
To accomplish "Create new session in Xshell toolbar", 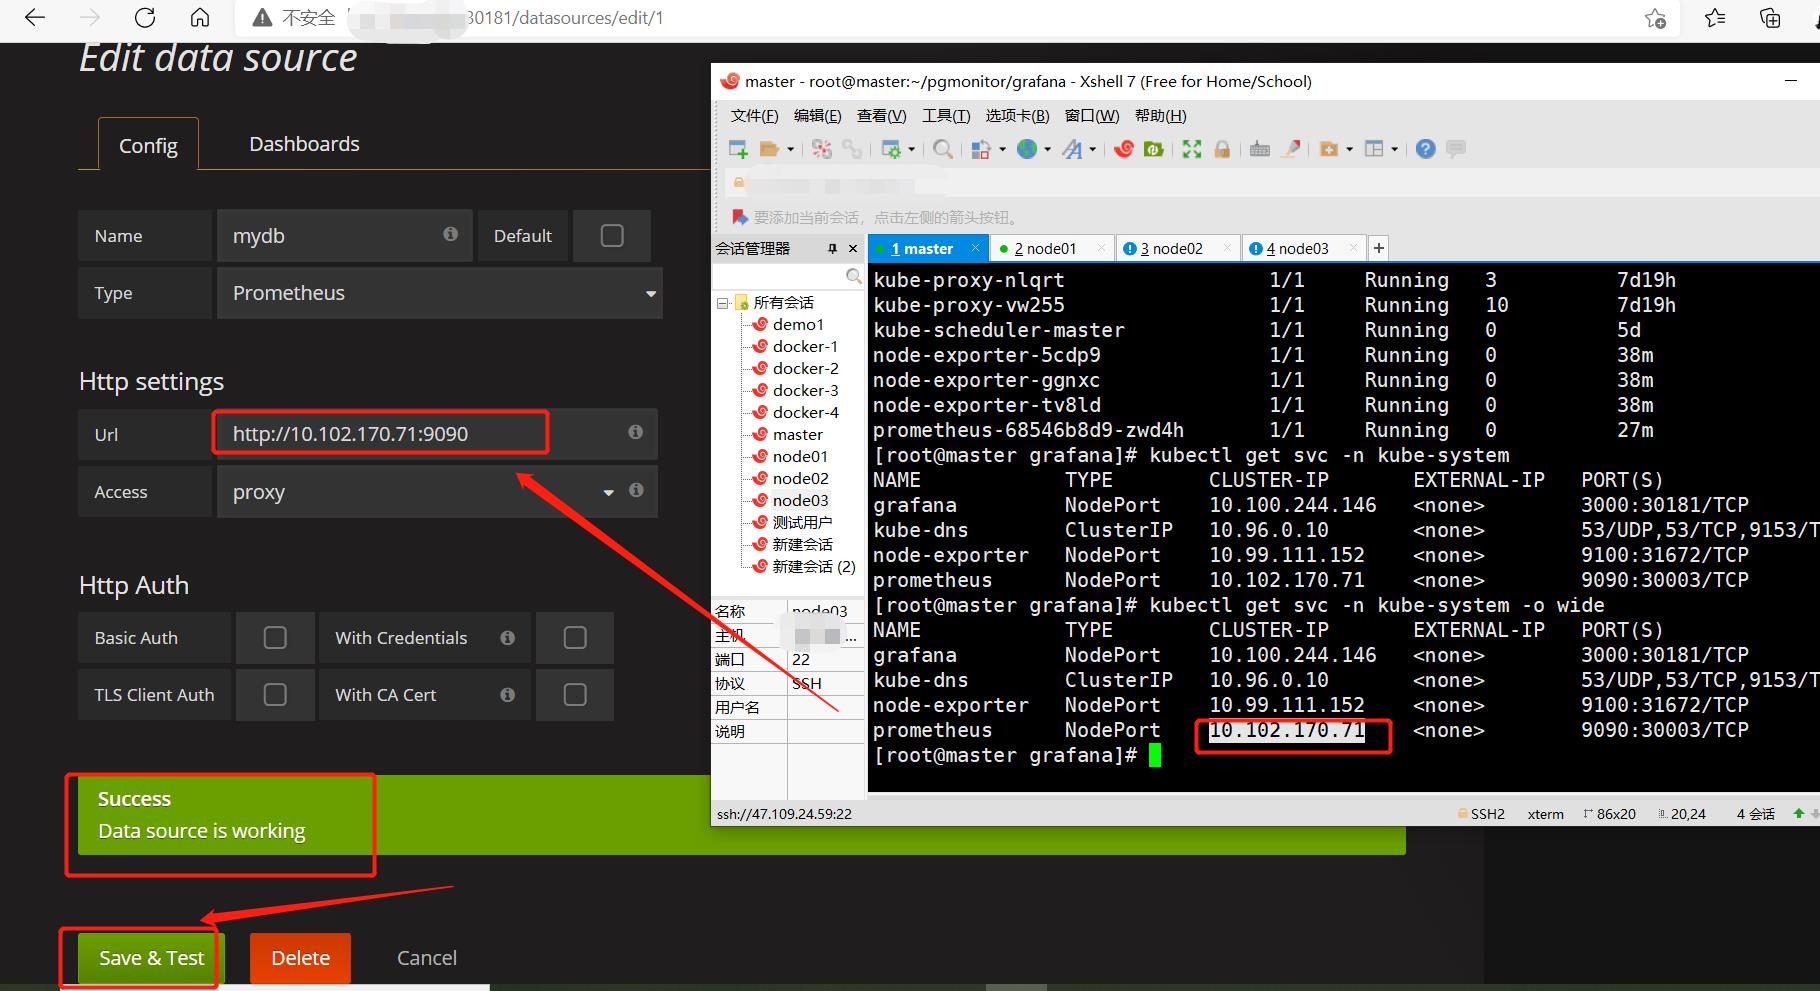I will tap(738, 149).
